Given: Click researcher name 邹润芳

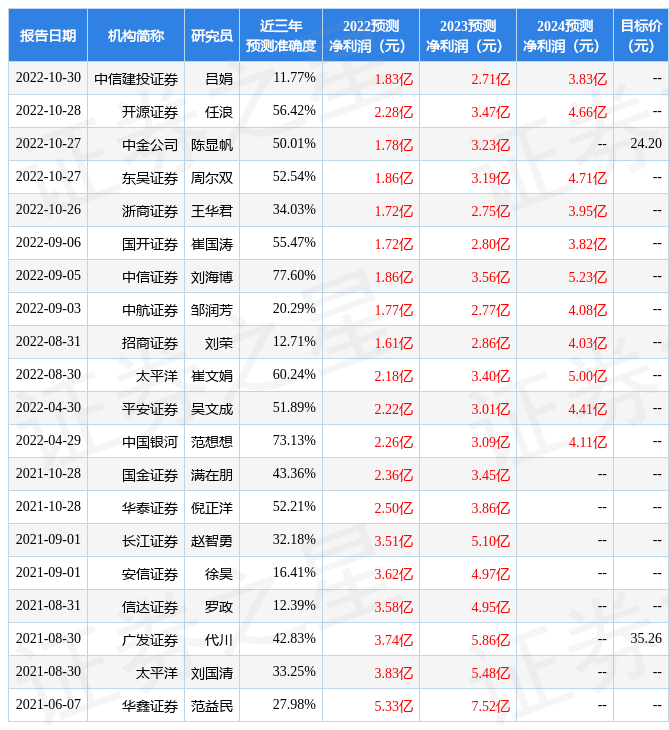Looking at the screenshot, I should (x=212, y=310).
